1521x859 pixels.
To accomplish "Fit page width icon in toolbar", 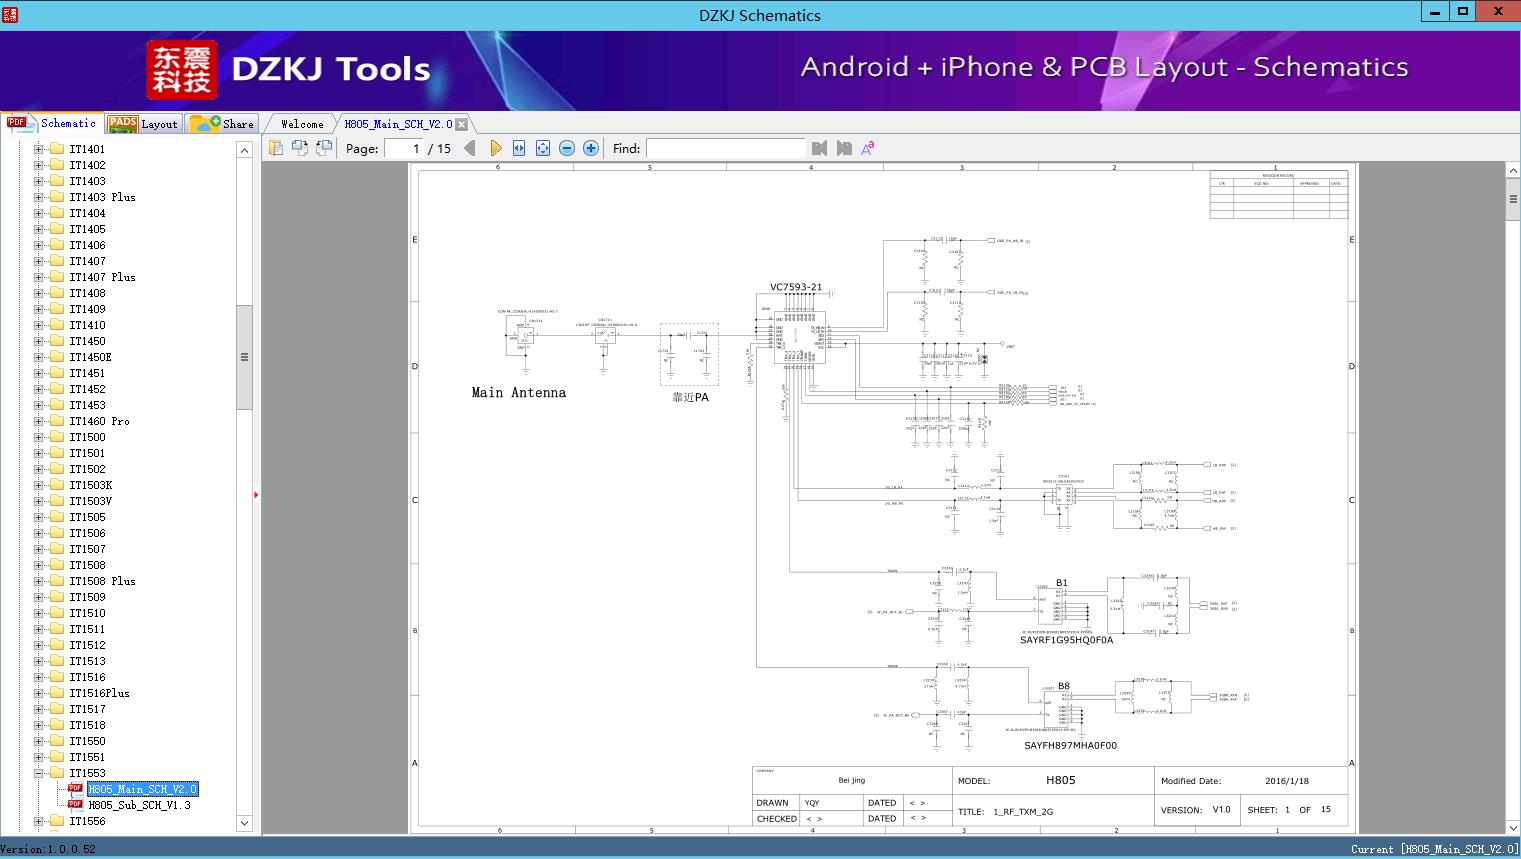I will tap(519, 148).
